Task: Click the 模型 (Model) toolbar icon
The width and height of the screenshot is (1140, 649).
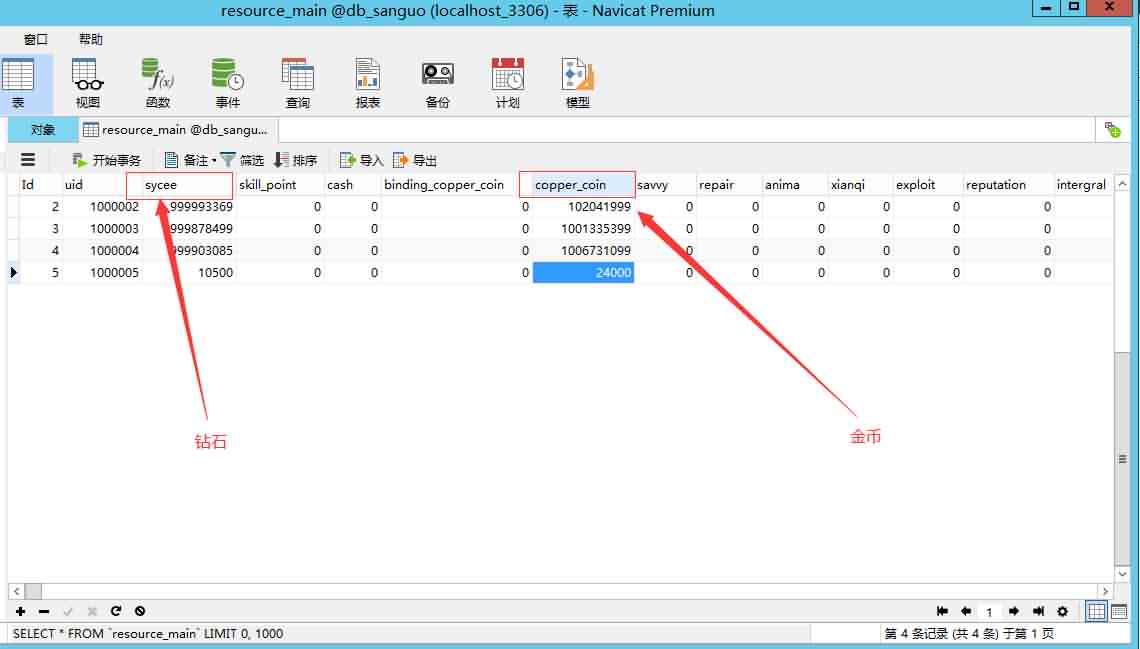Action: (578, 82)
